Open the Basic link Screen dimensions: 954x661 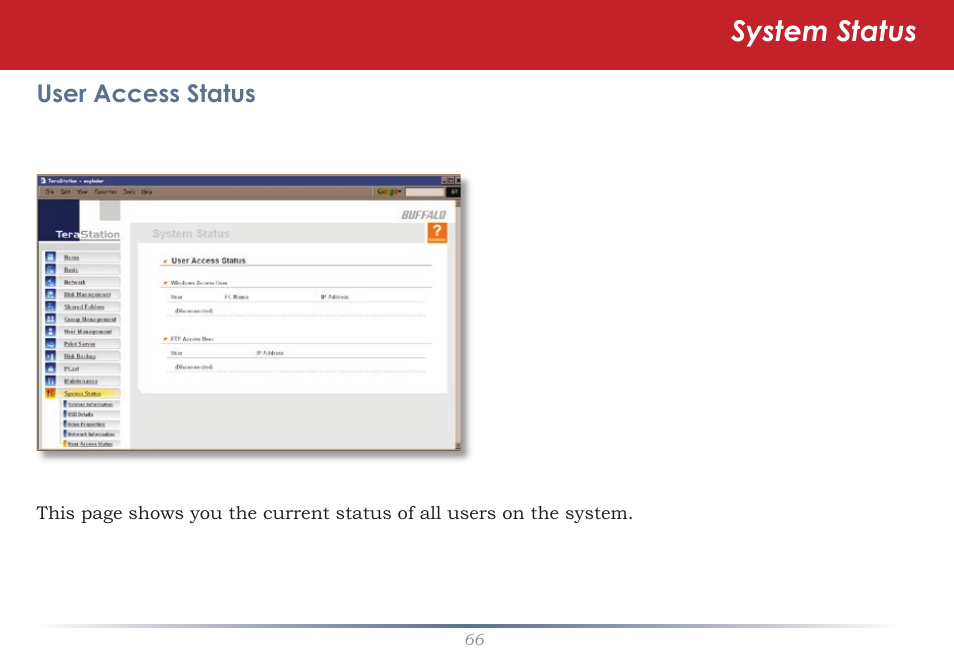(x=71, y=270)
